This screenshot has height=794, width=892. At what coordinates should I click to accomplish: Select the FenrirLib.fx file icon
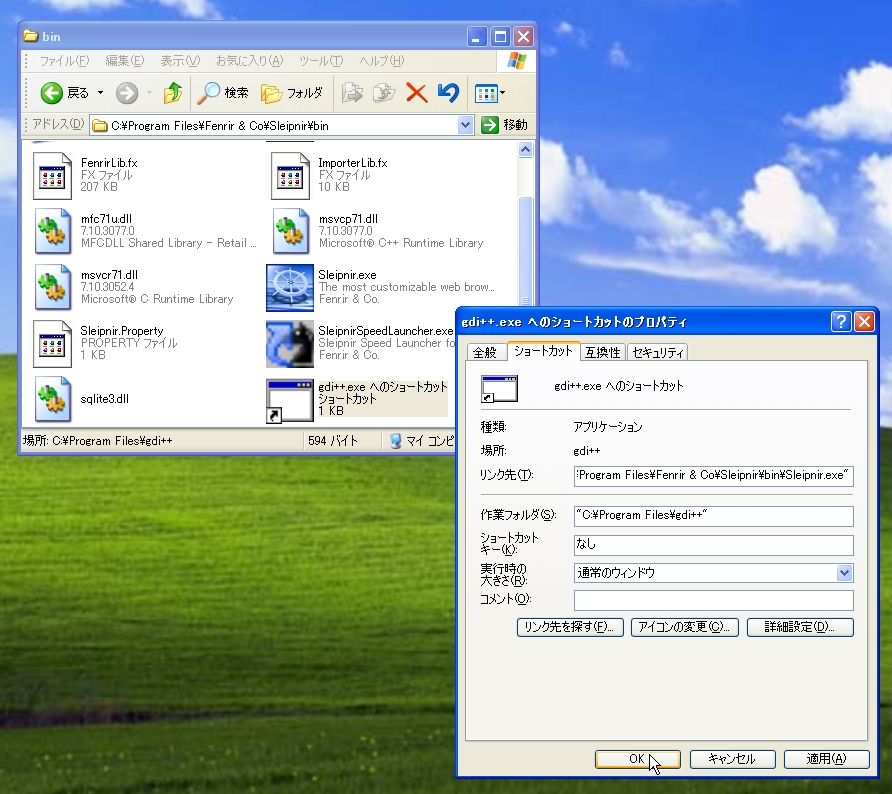(52, 176)
